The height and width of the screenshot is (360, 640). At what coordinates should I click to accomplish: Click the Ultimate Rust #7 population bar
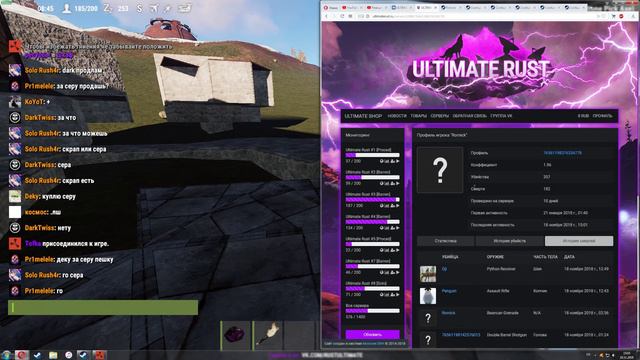(x=372, y=266)
